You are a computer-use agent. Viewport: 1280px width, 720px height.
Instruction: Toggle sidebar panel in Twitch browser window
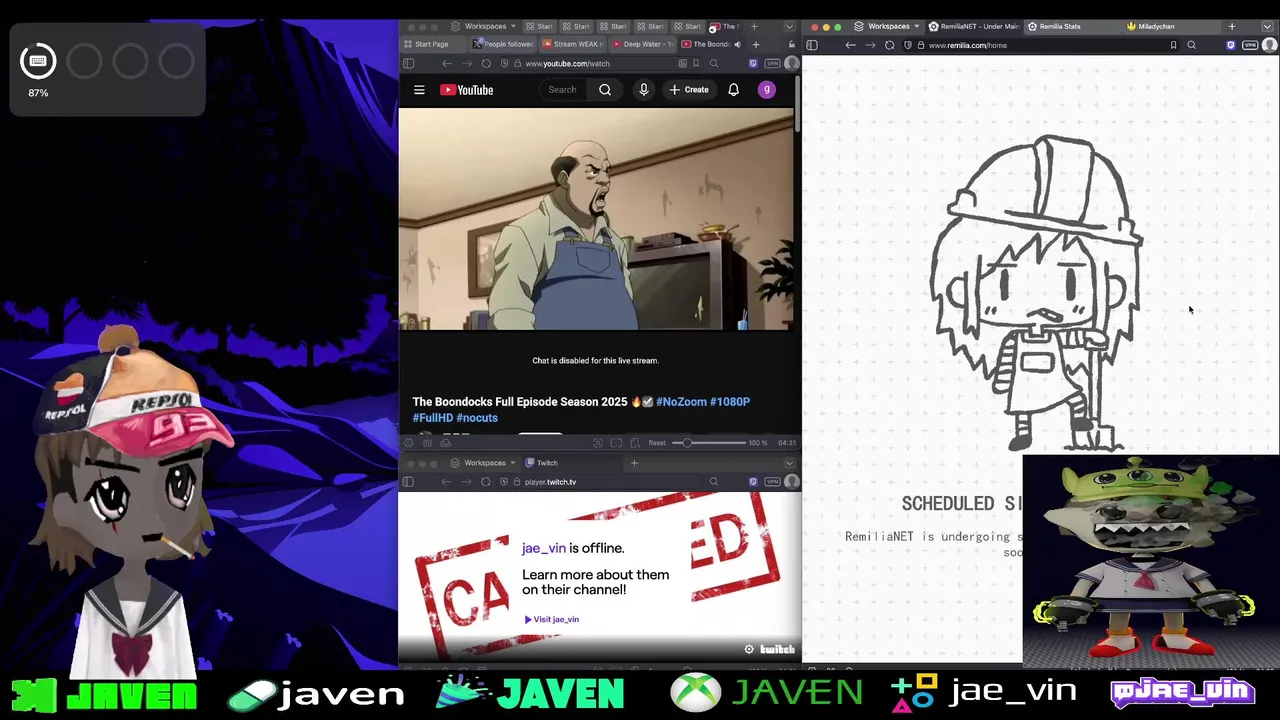click(408, 482)
